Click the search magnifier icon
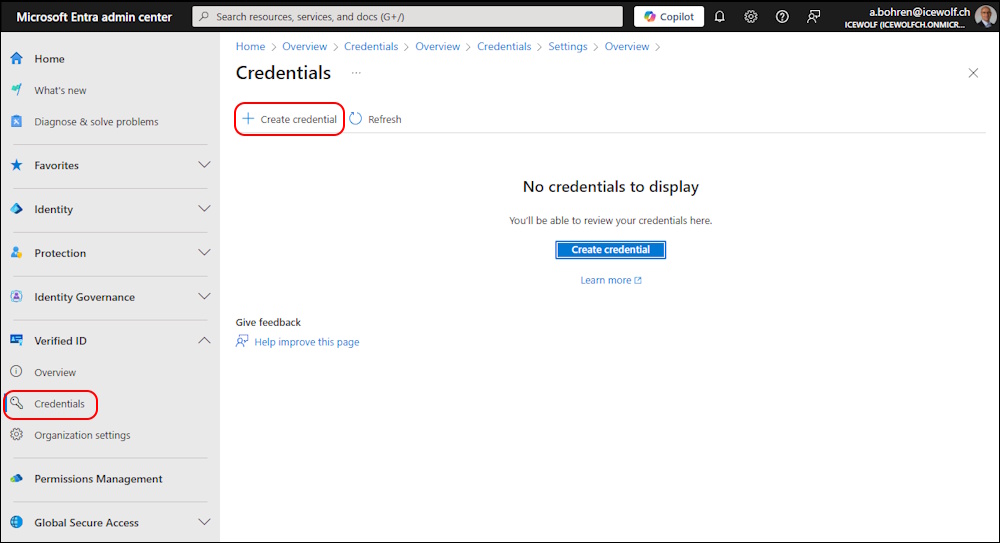1000x543 pixels. pyautogui.click(x=204, y=17)
